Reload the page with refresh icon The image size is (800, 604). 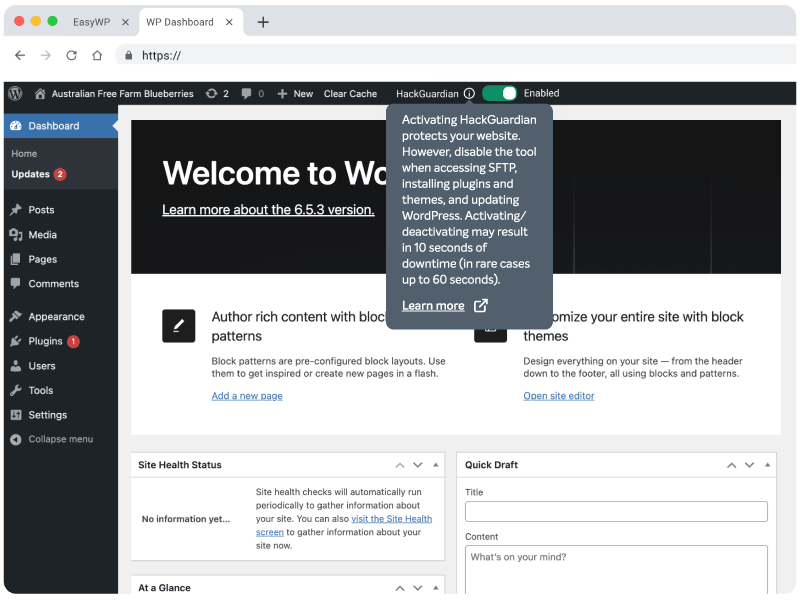[x=71, y=55]
